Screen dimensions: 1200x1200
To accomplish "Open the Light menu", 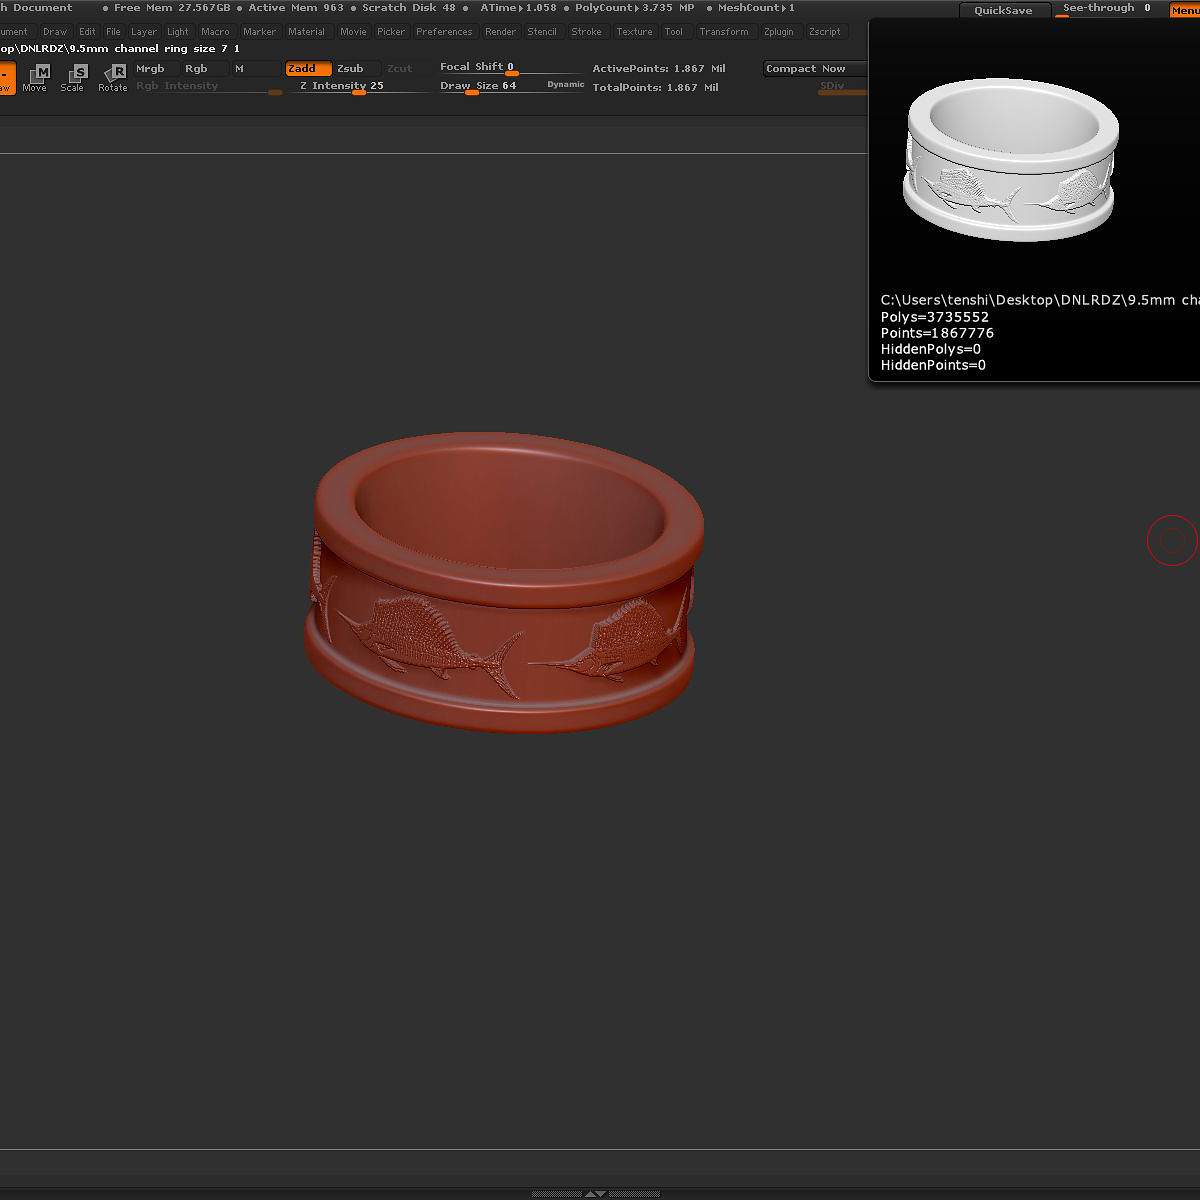I will [x=178, y=32].
